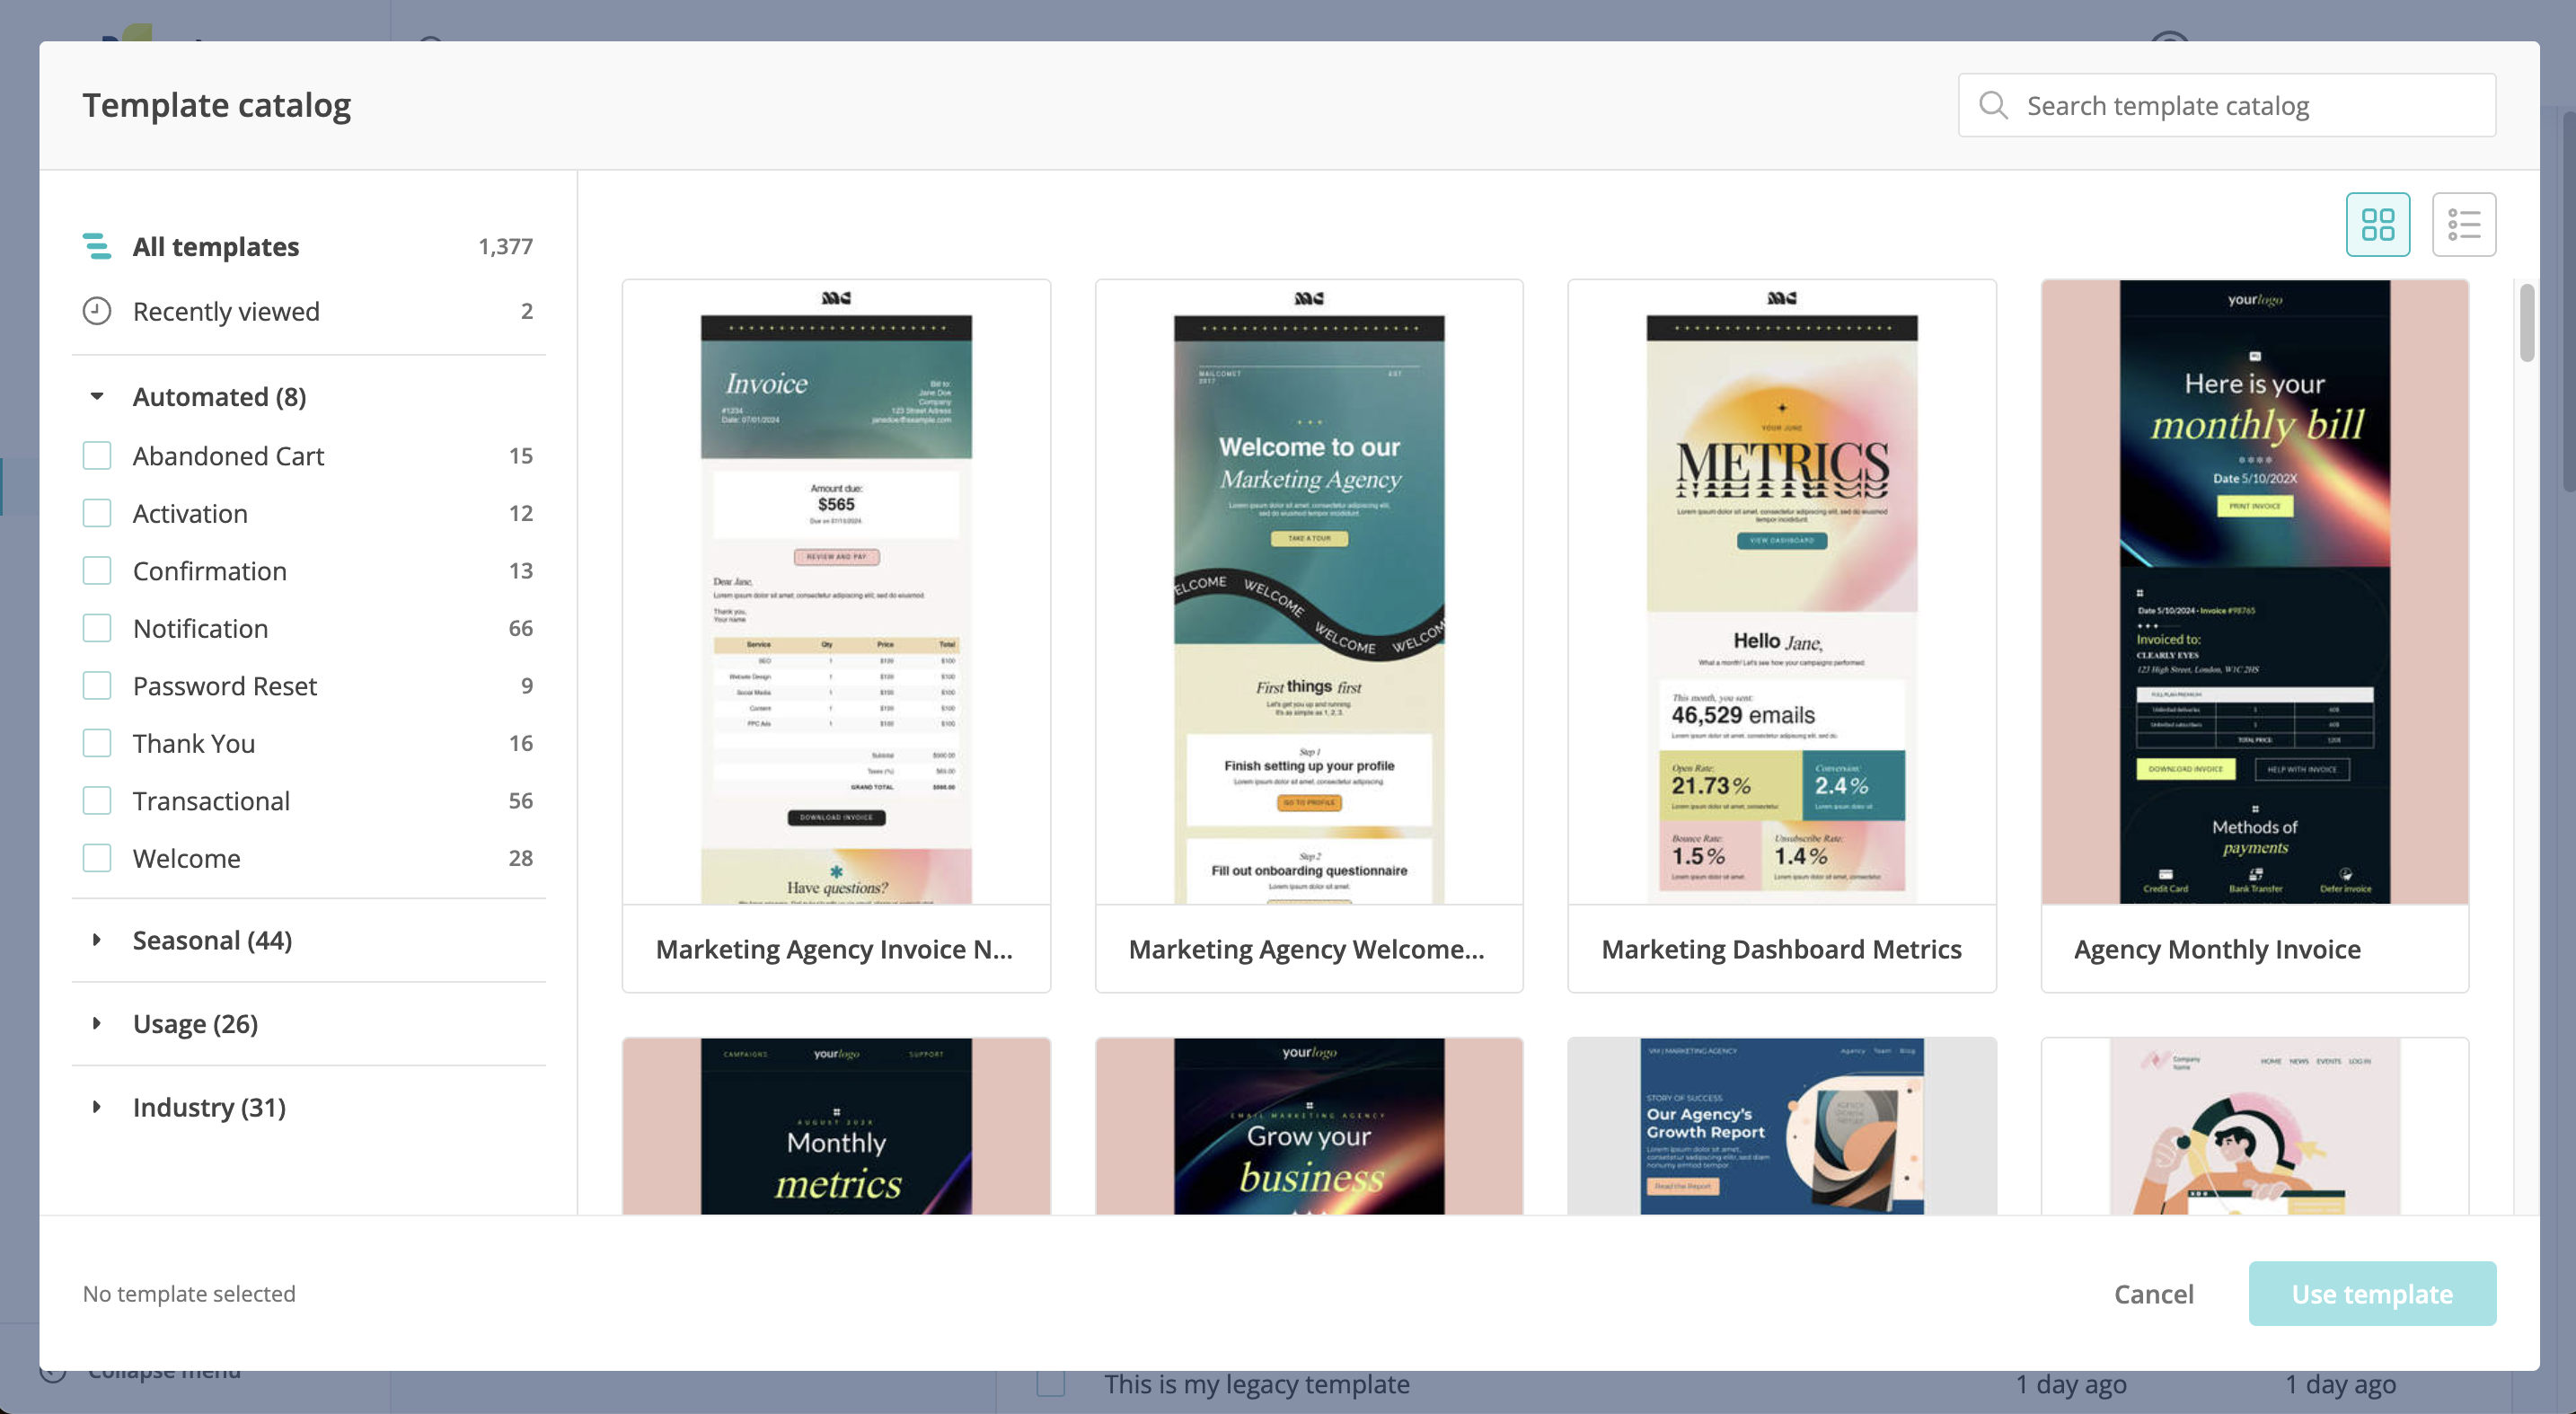Select Marketing Agency Welcome template thumbnail
Screen dimensions: 2576x1414
1309,592
